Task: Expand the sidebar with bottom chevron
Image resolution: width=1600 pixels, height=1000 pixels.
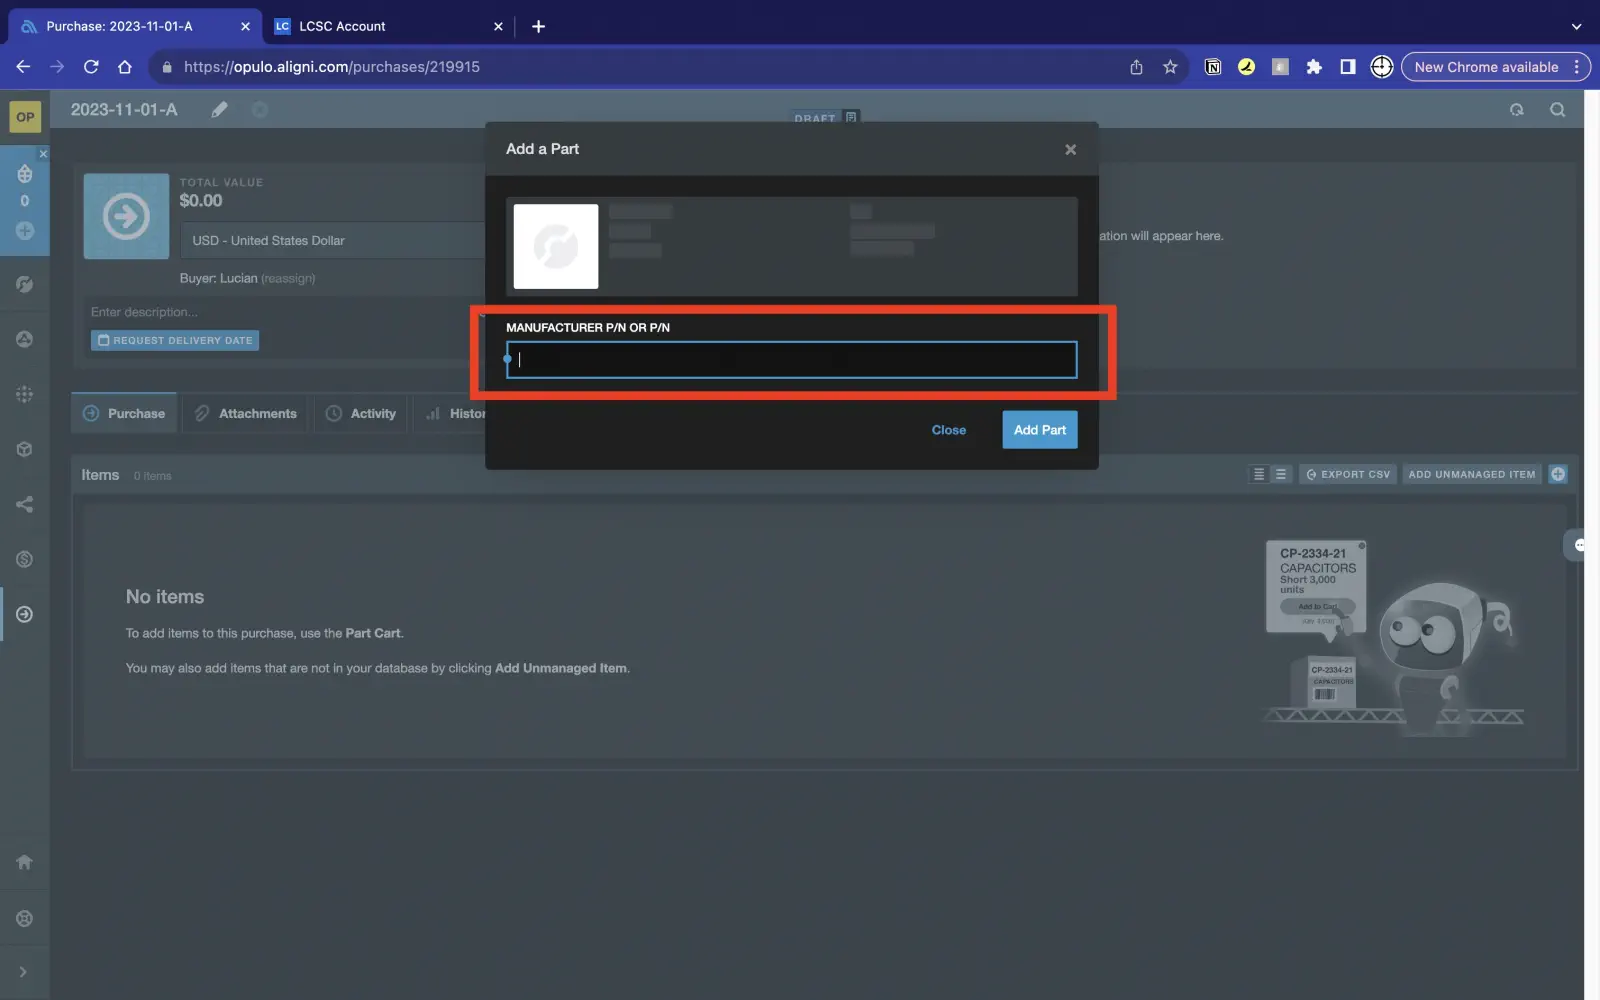Action: (x=23, y=972)
